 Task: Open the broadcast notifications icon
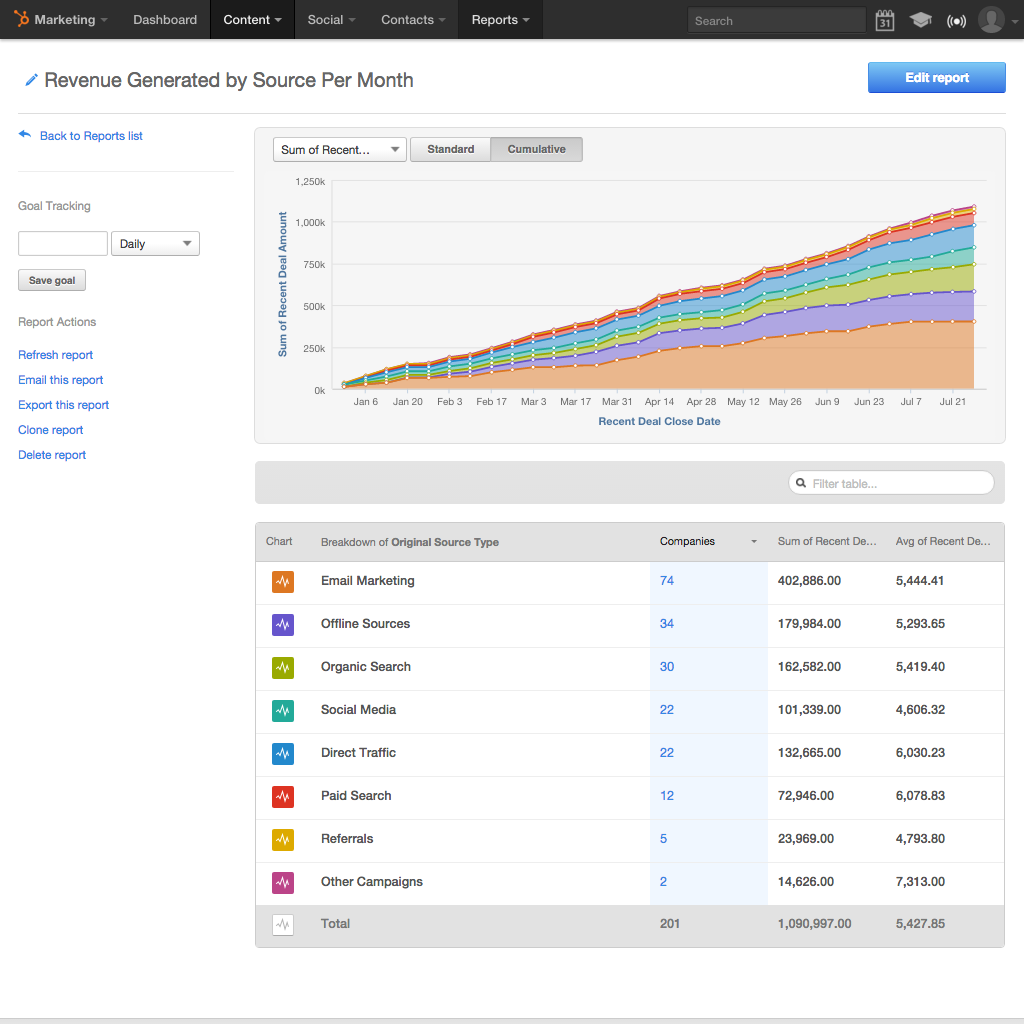tap(956, 20)
